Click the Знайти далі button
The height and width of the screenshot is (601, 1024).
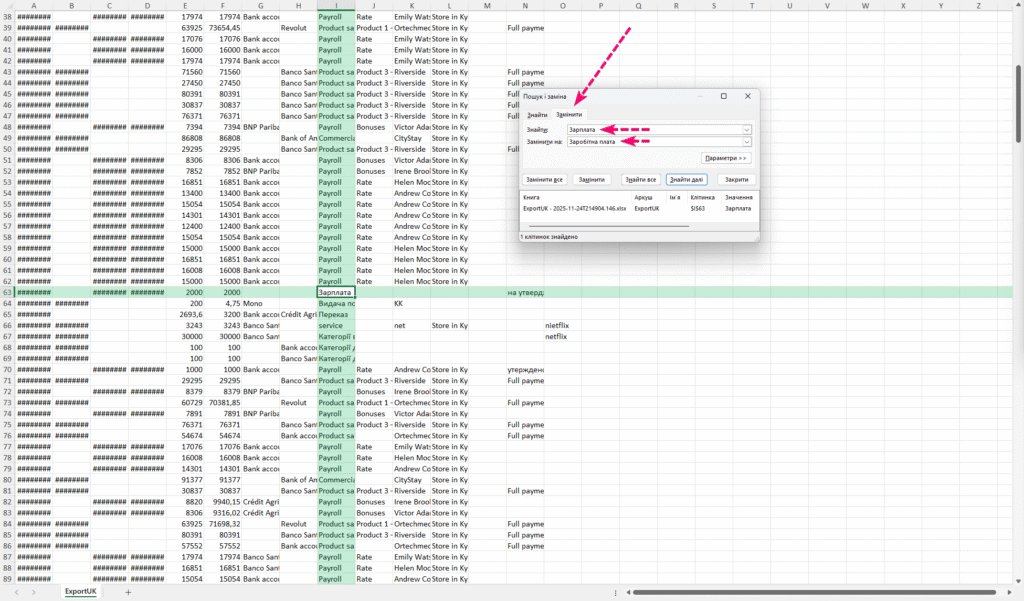[x=686, y=180]
